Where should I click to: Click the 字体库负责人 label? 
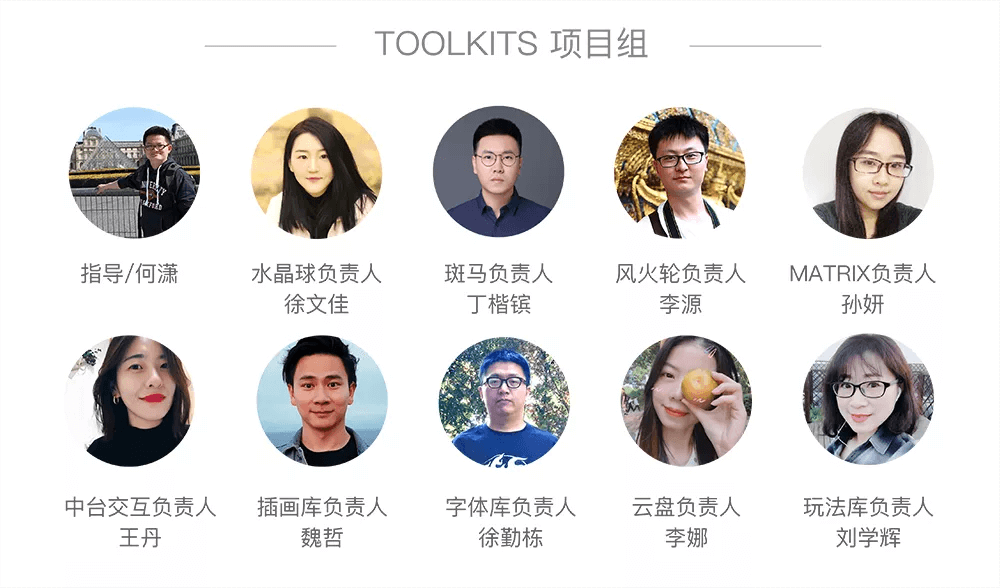[x=510, y=507]
